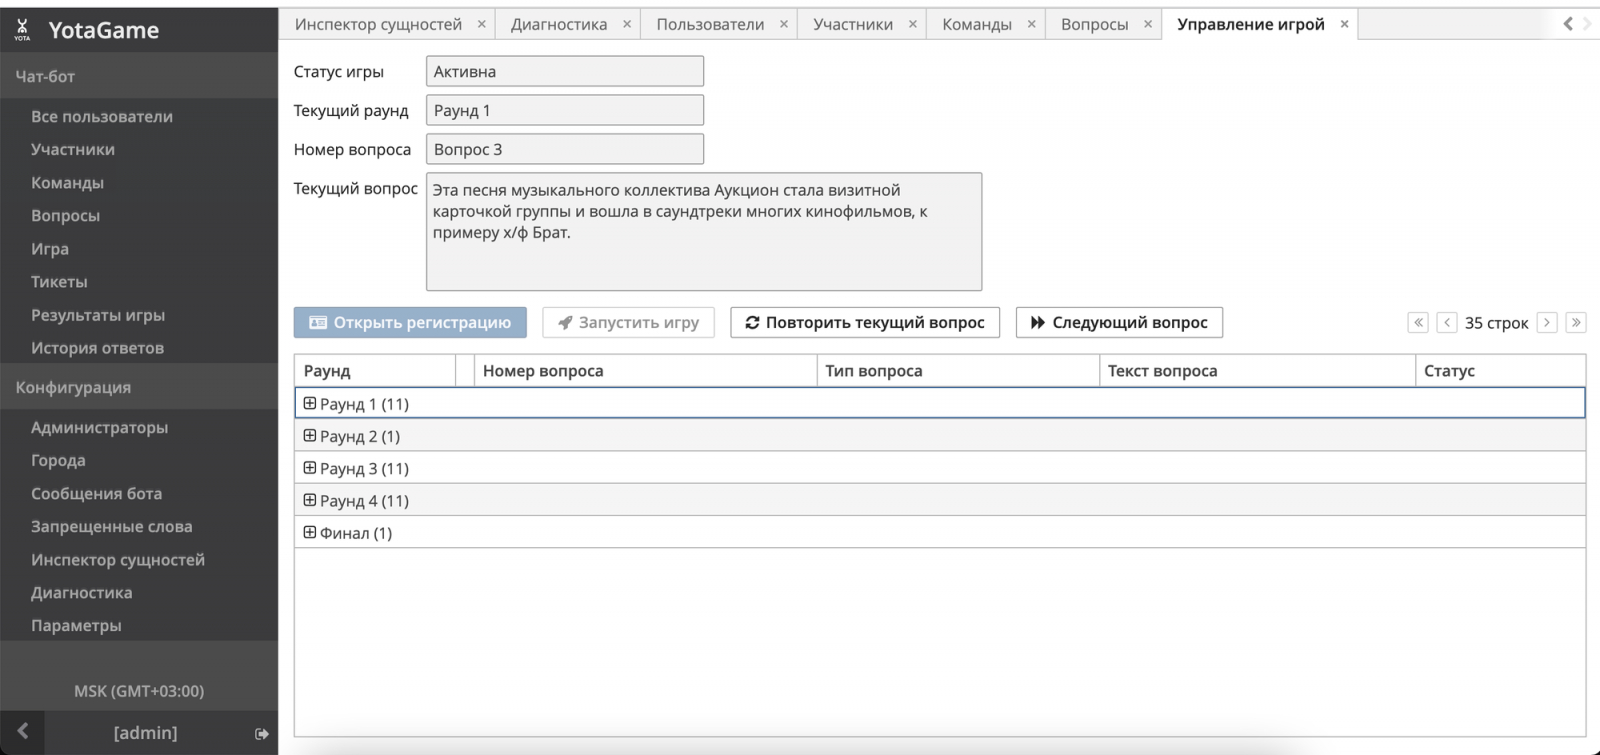Close the Пользователи tab
This screenshot has height=755, width=1600.
(784, 24)
